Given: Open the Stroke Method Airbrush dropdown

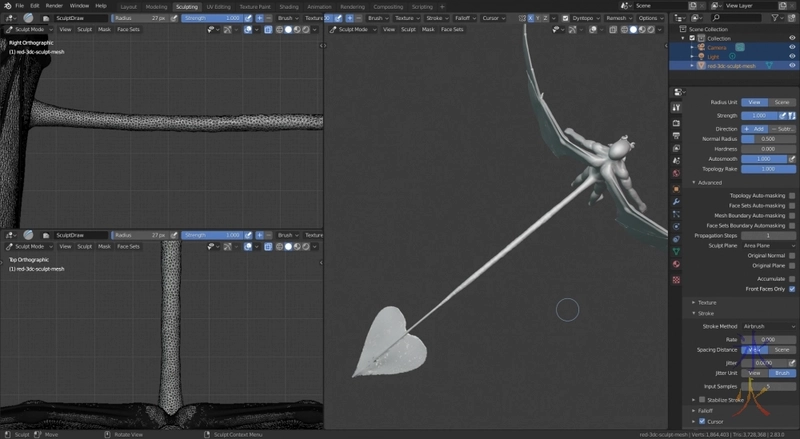Looking at the screenshot, I should tap(768, 326).
